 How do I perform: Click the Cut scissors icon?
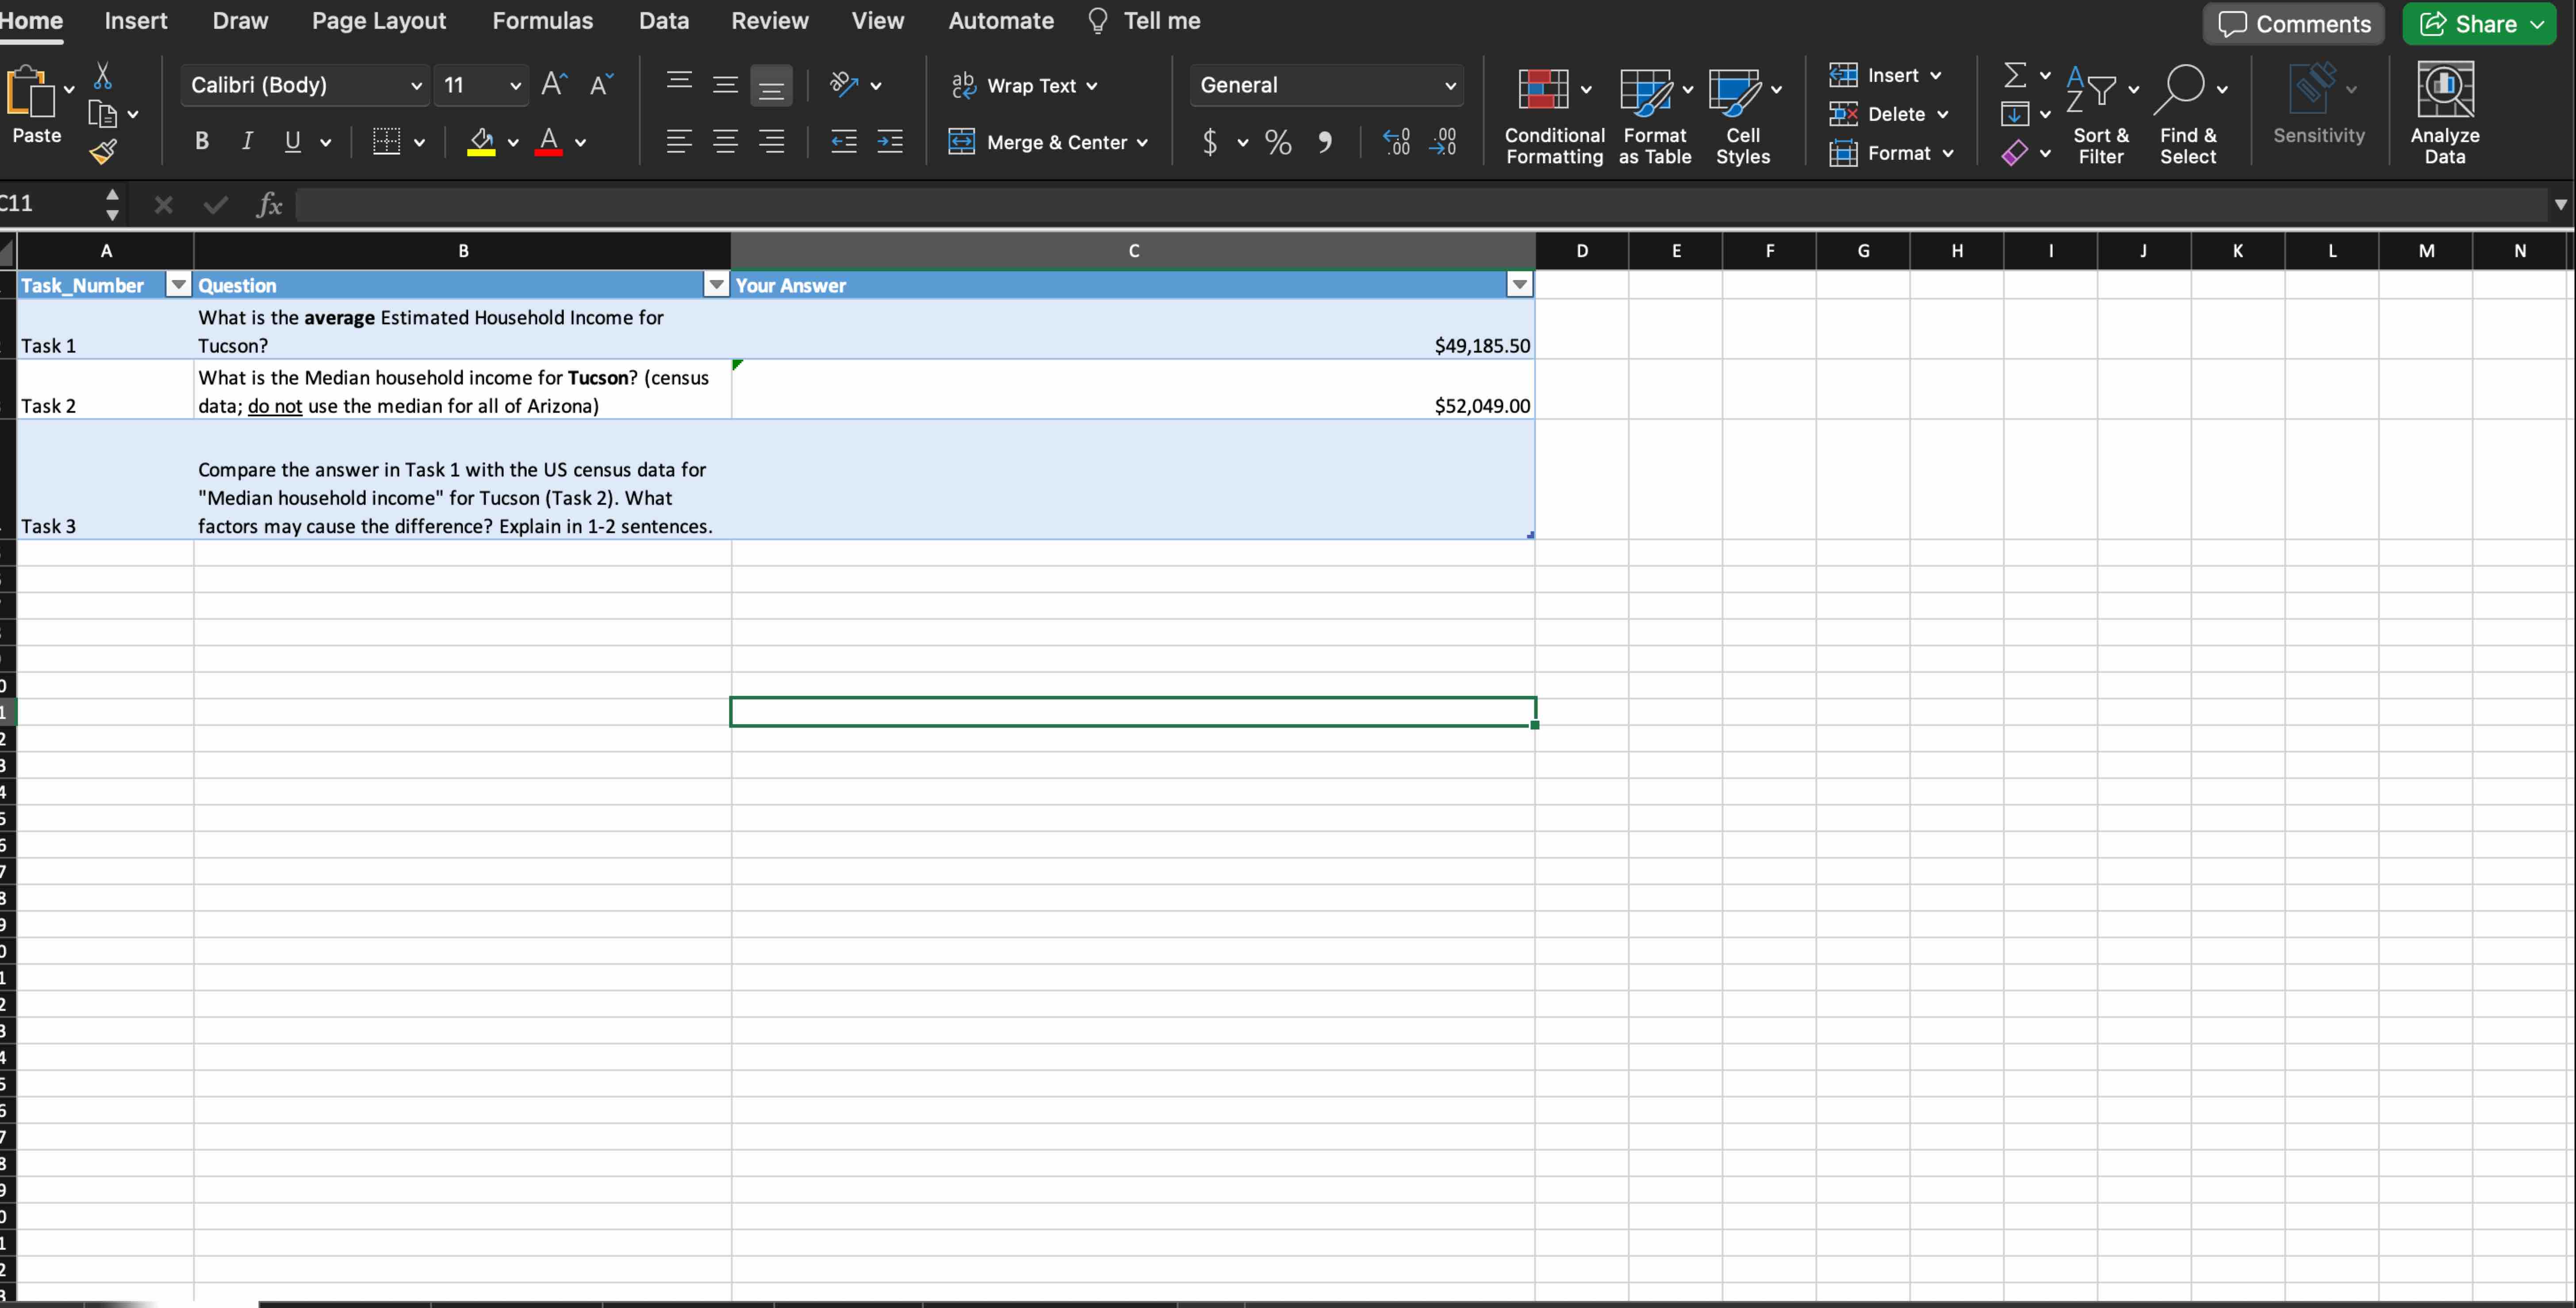point(102,76)
